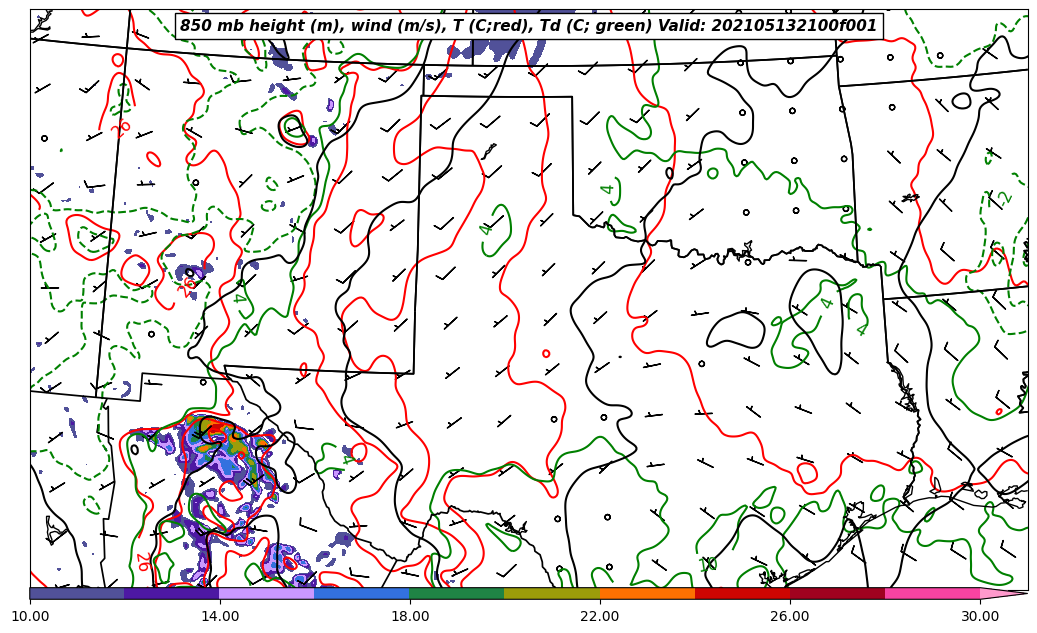Click the orange 22–24 colorbar segment

click(647, 594)
